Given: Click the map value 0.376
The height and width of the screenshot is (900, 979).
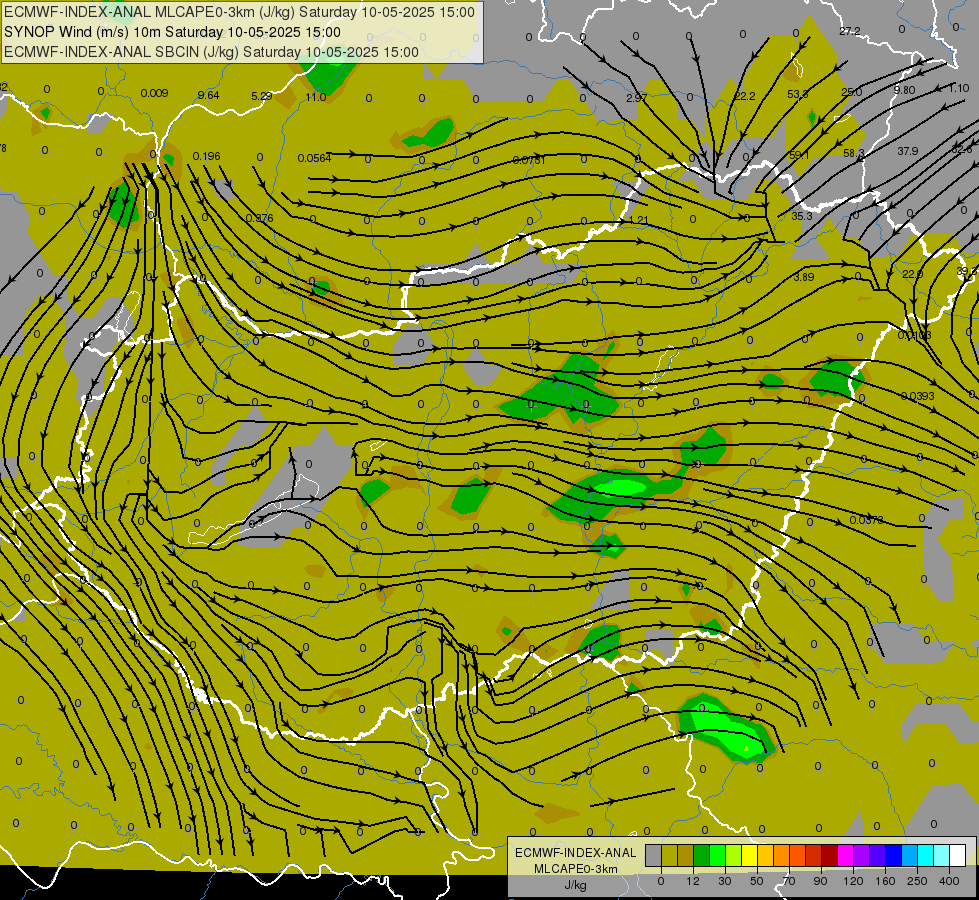Looking at the screenshot, I should tap(260, 218).
